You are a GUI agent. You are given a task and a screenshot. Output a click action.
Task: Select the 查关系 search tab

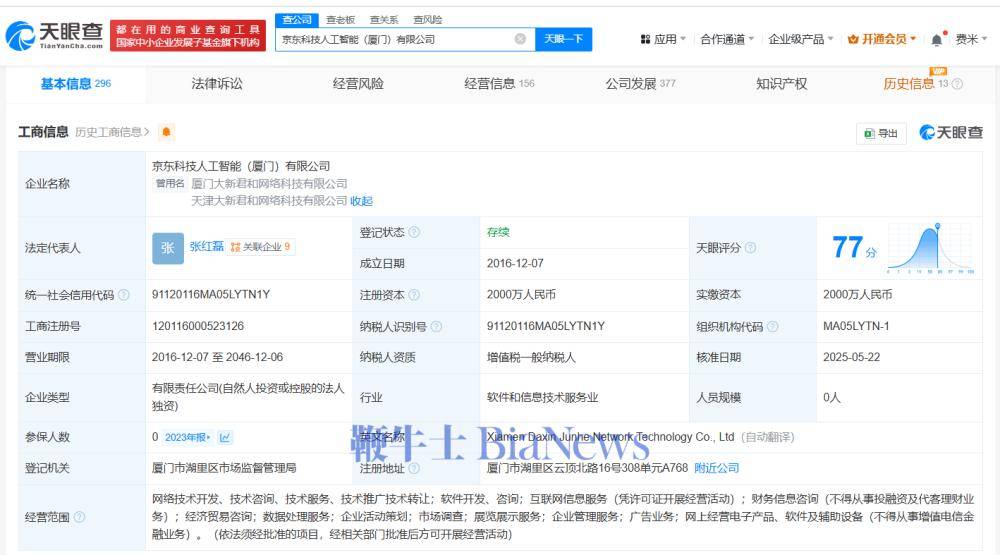pos(384,20)
